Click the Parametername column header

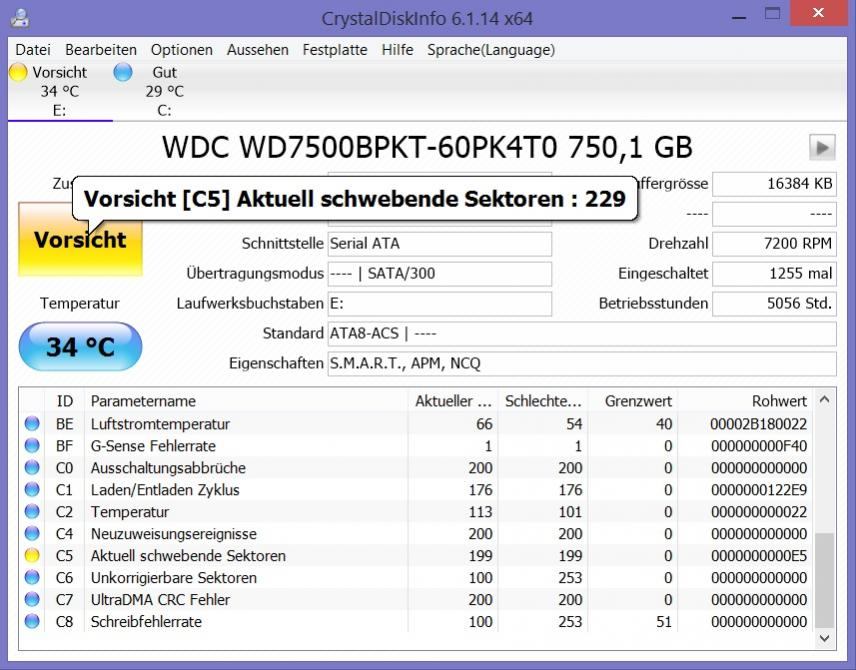(x=246, y=401)
